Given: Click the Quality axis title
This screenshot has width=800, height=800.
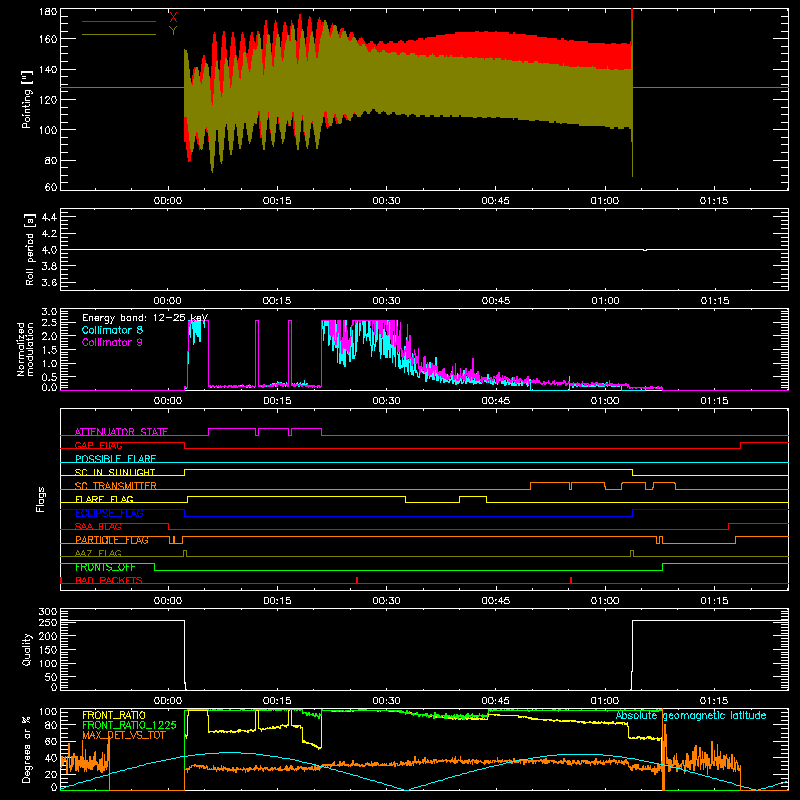Looking at the screenshot, I should point(27,649).
